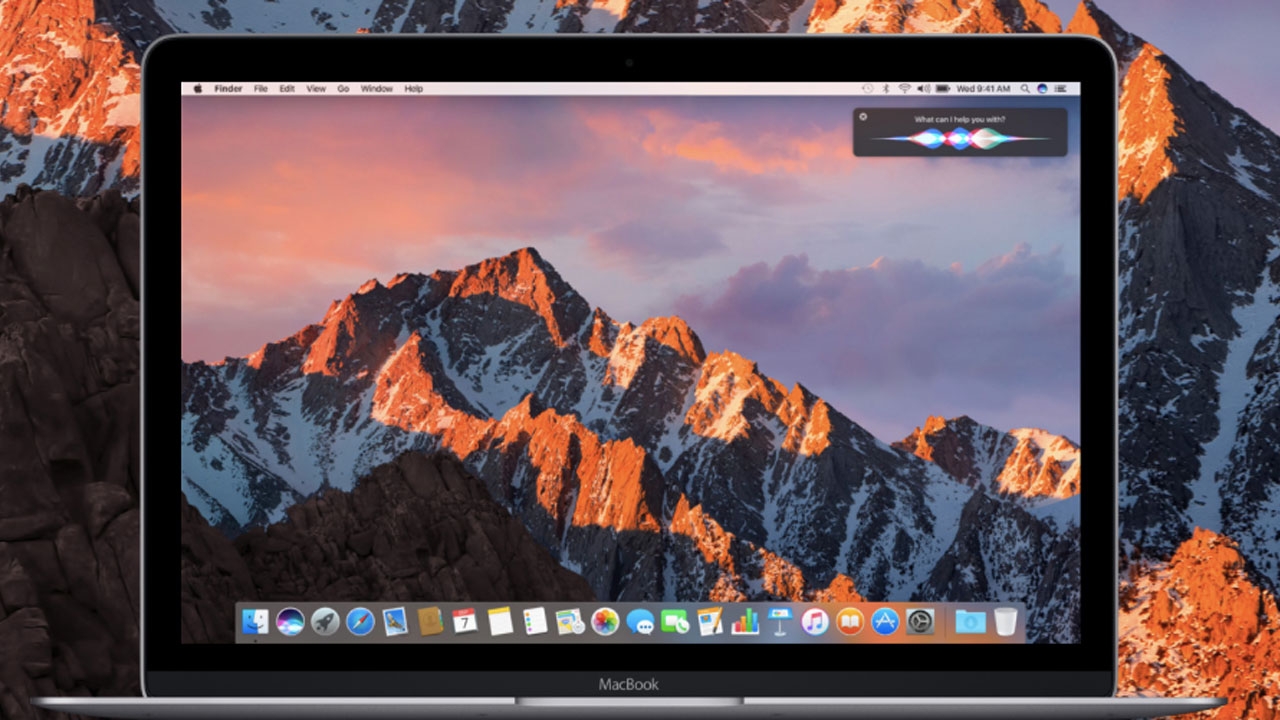Launch Safari compass icon in dock

360,621
